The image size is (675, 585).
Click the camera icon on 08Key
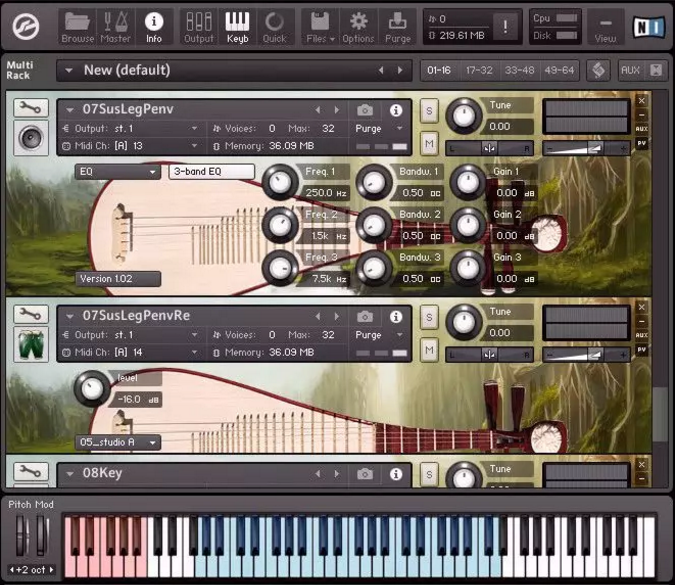[x=365, y=474]
